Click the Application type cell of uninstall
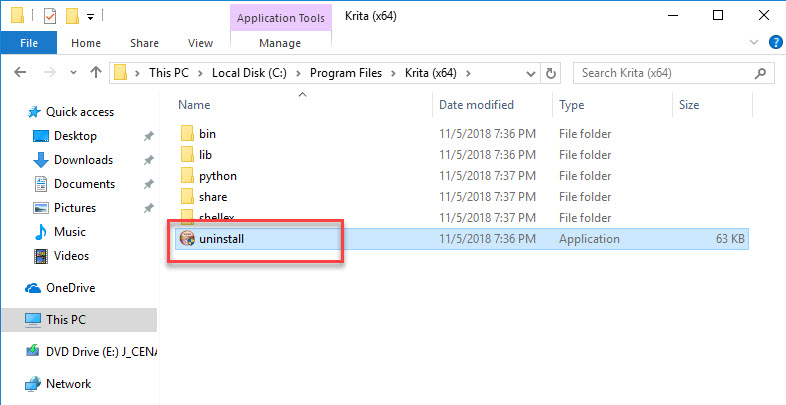 589,239
